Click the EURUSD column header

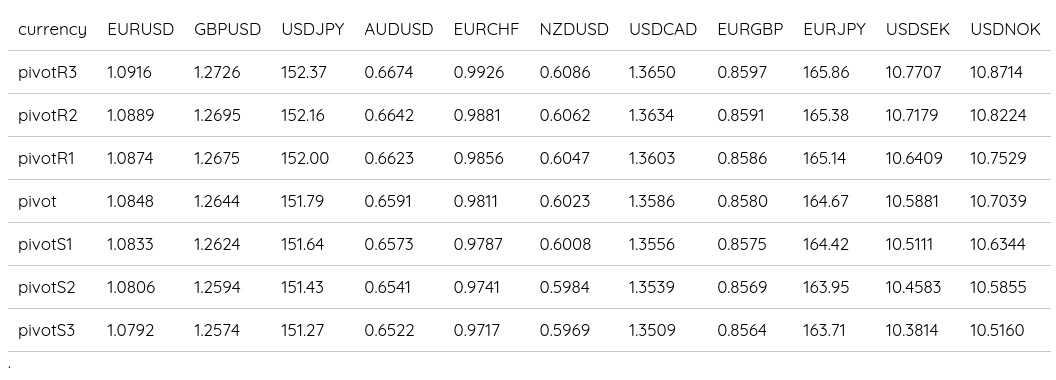(141, 30)
